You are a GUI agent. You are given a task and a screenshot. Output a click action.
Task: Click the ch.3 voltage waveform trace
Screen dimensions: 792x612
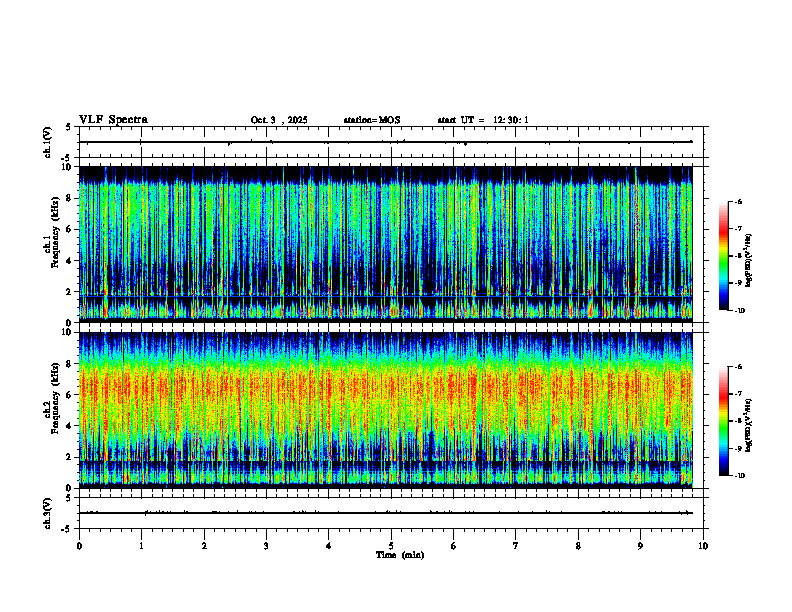pos(386,513)
